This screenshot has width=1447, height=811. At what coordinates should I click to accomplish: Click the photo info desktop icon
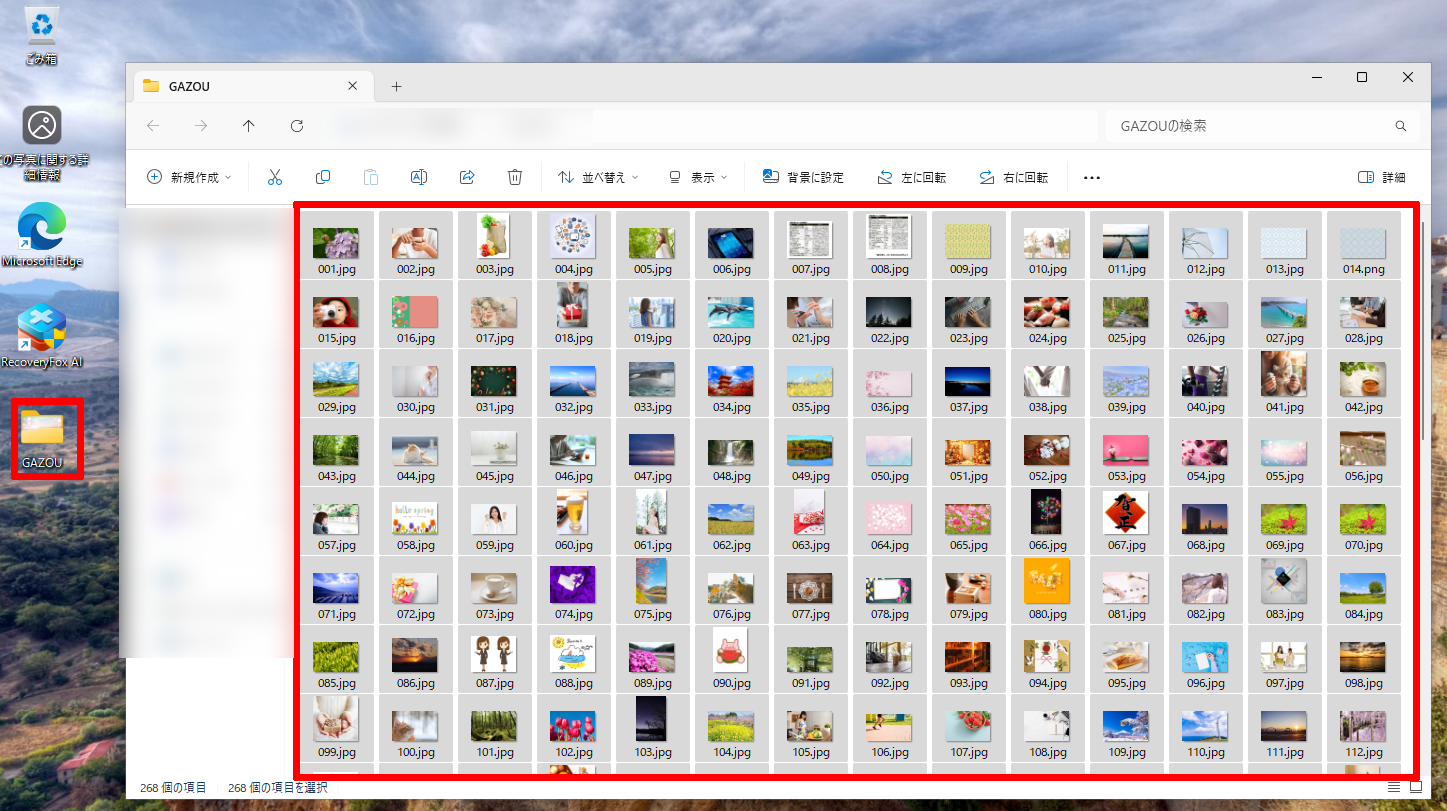(x=42, y=144)
